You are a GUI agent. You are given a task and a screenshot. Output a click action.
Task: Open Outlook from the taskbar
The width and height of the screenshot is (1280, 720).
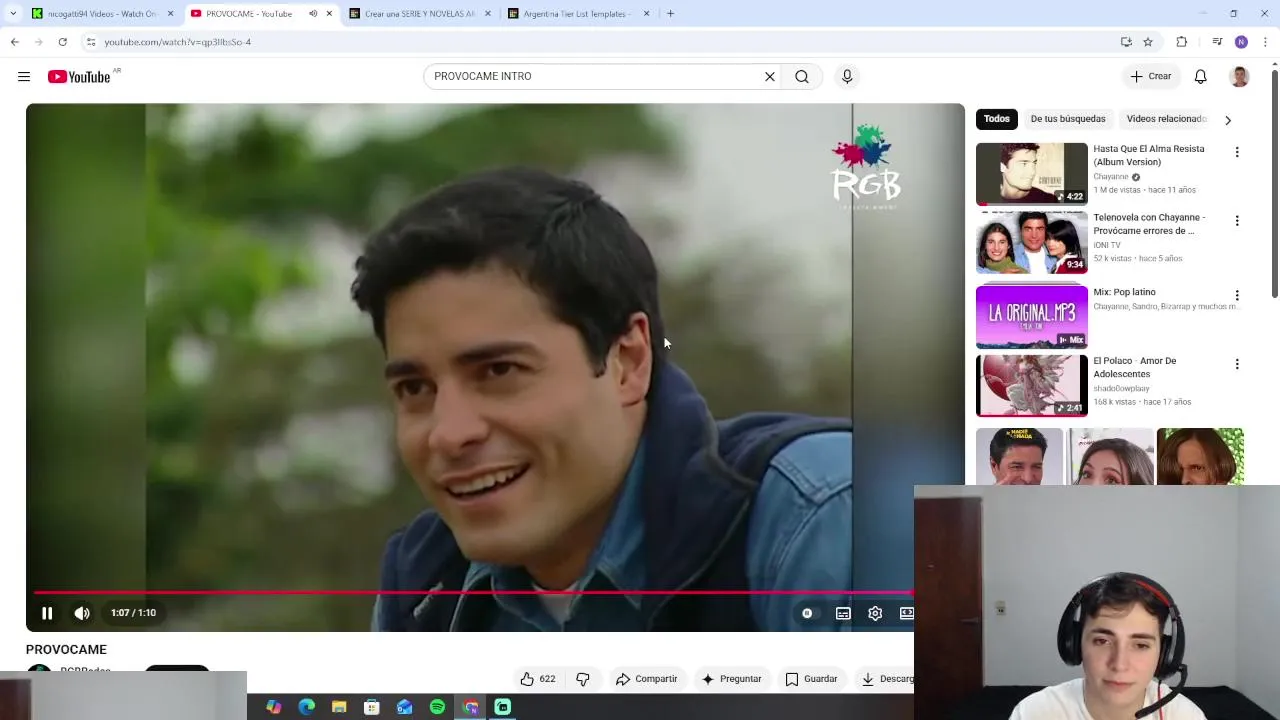click(x=405, y=707)
